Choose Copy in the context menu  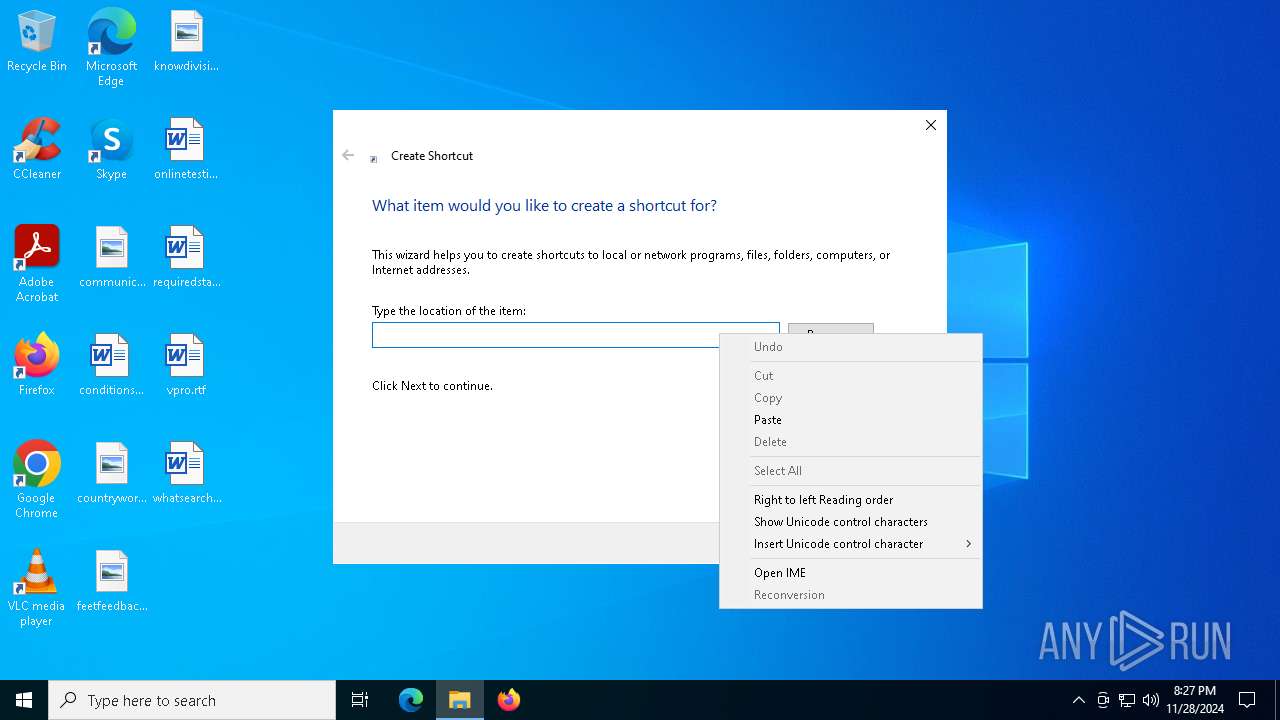point(850,398)
